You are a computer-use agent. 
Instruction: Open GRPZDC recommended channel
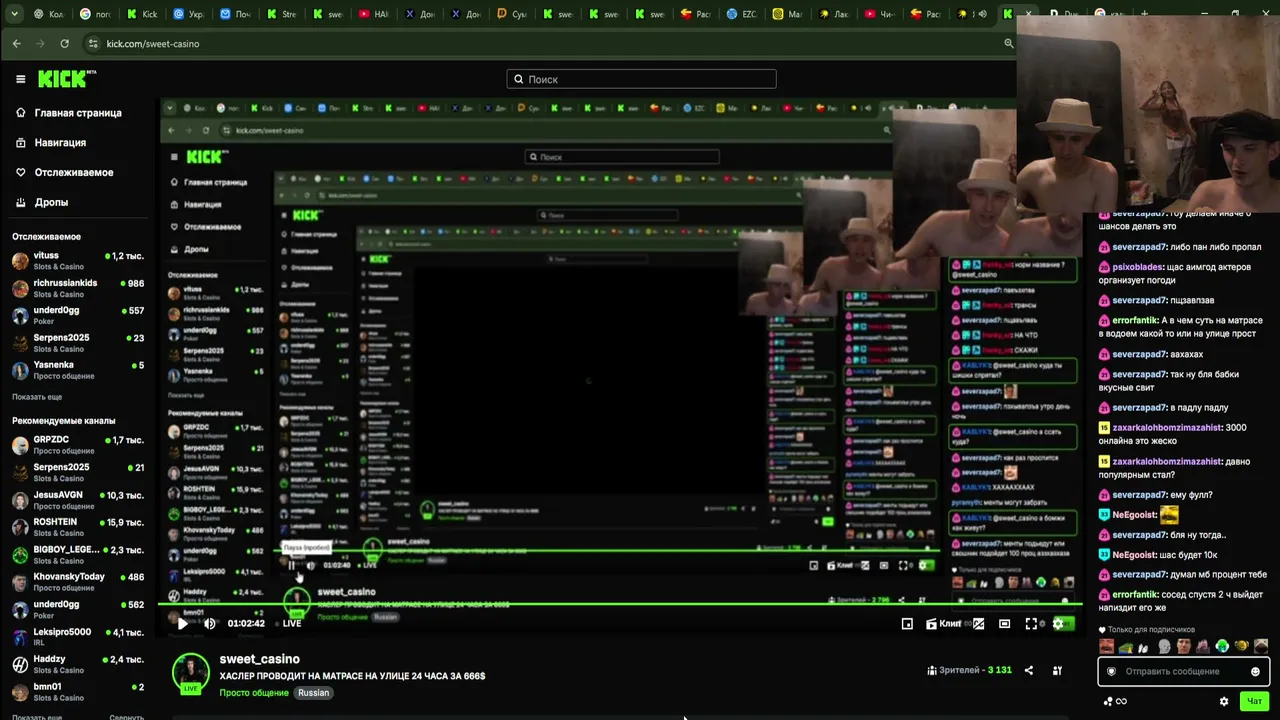click(78, 445)
